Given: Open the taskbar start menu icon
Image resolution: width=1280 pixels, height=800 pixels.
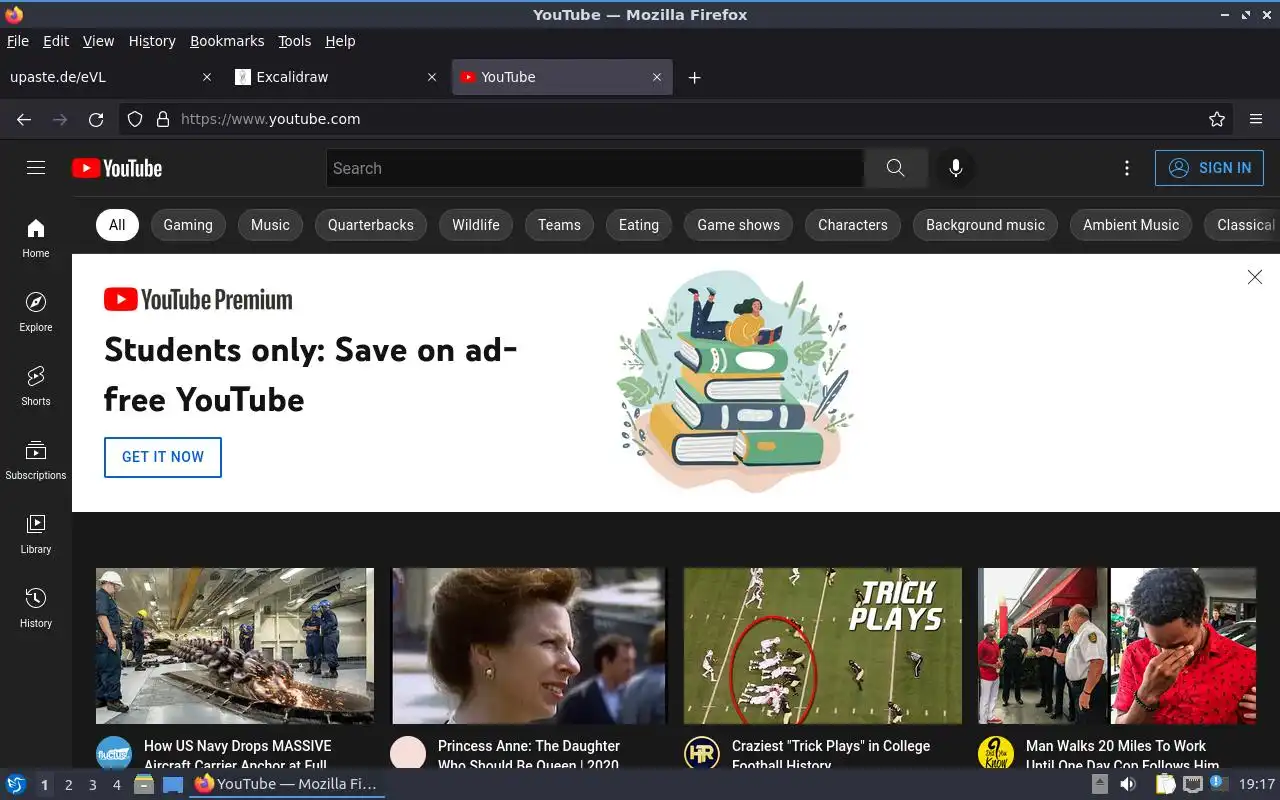Looking at the screenshot, I should coord(16,784).
